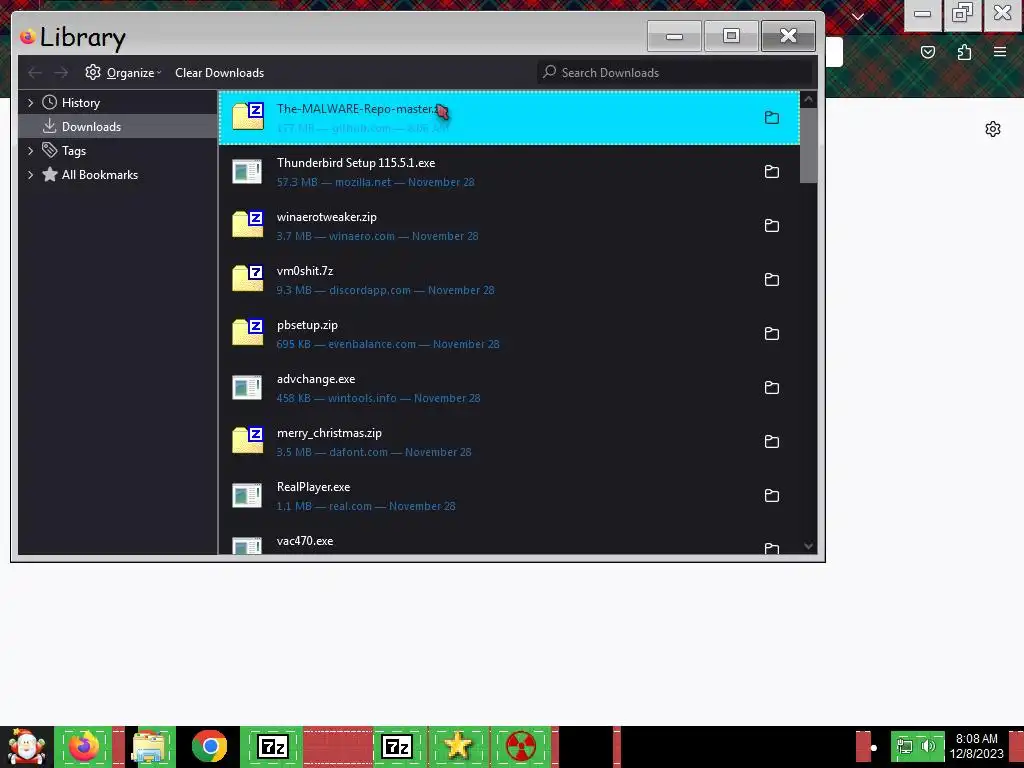The width and height of the screenshot is (1024, 768).
Task: Open containing folder for Thunderbird Setup 115.5.1.exe
Action: pos(772,172)
